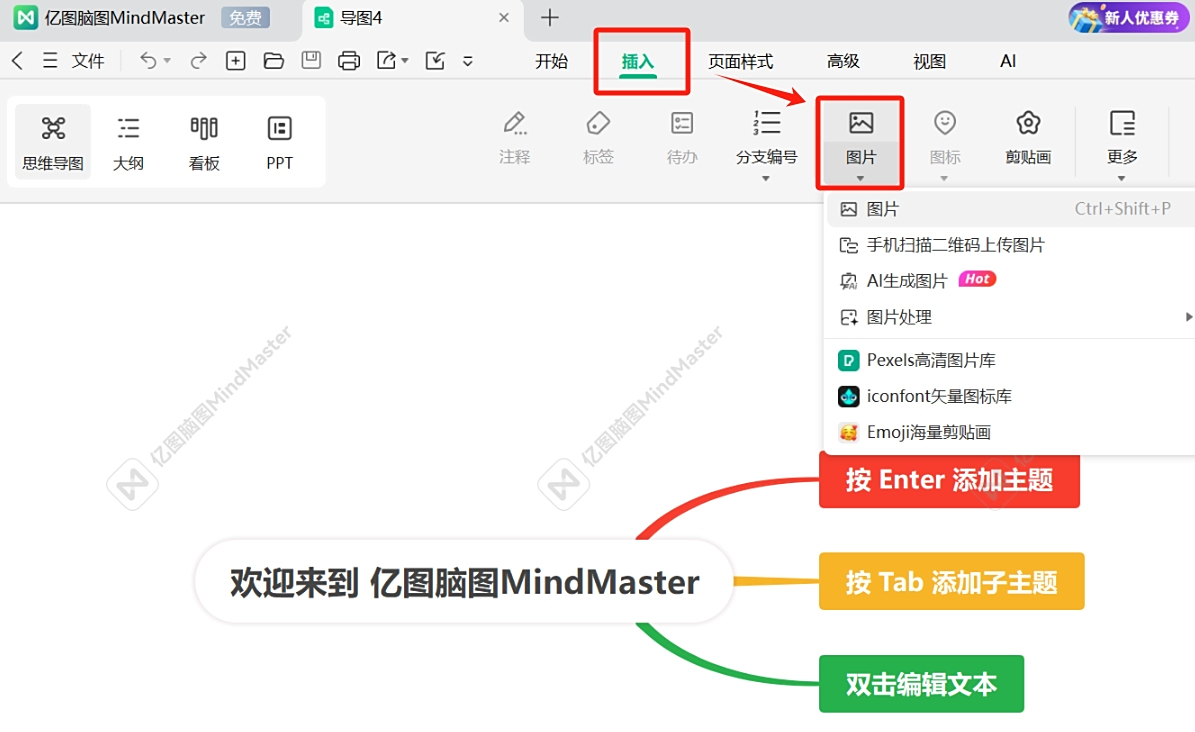Select the Mind Map (思维导图) view

53,142
